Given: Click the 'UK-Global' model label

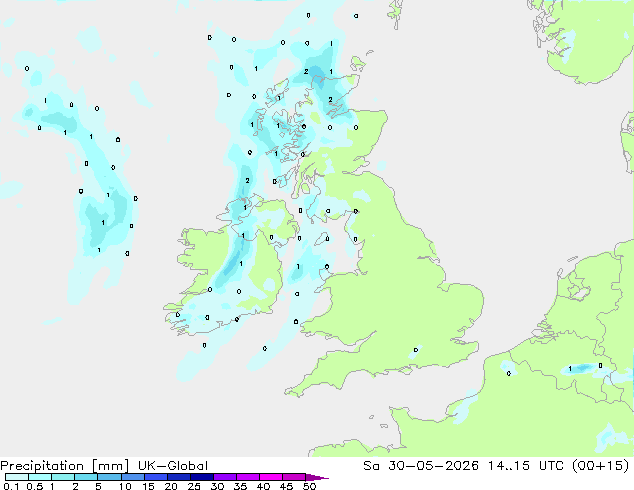Looking at the screenshot, I should [173, 466].
